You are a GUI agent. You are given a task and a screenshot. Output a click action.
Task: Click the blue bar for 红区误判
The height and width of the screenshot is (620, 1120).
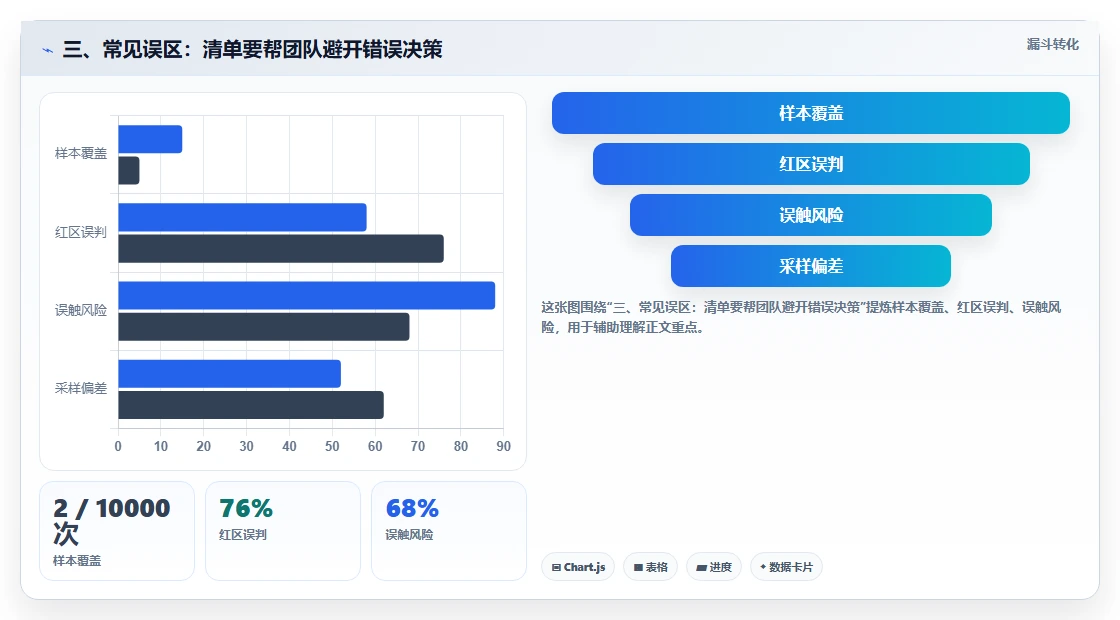point(242,217)
